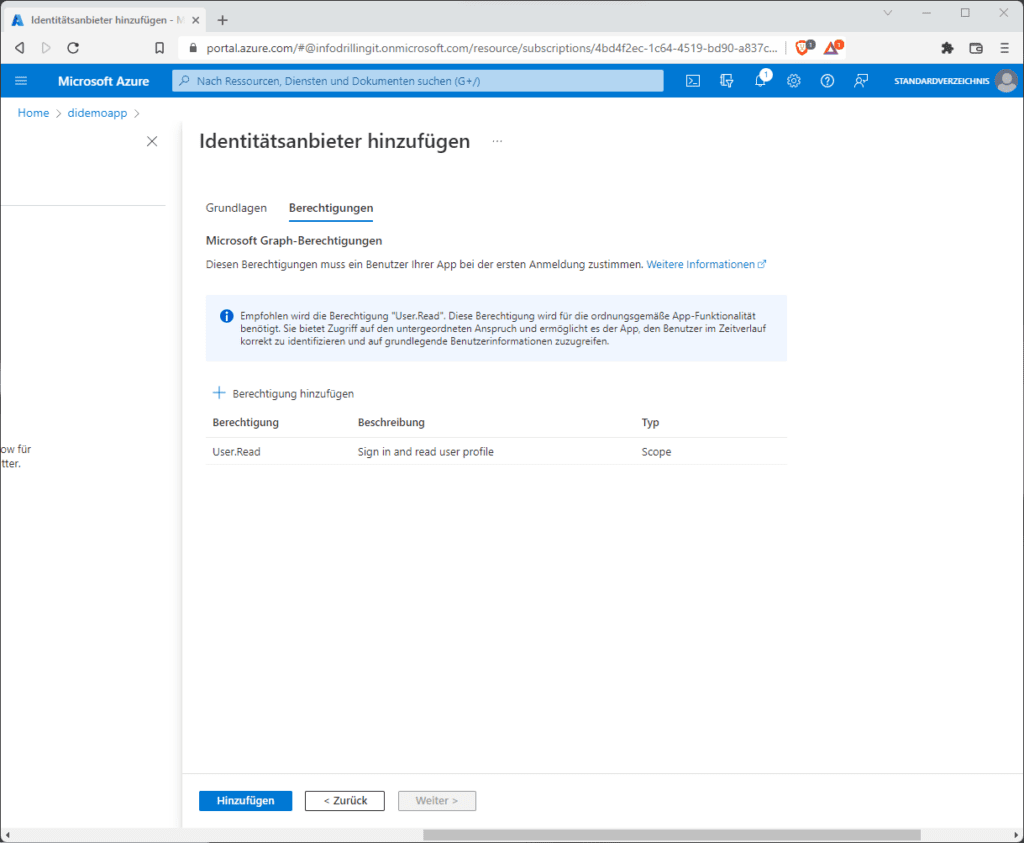
Task: Open the feedback icon
Action: [861, 81]
